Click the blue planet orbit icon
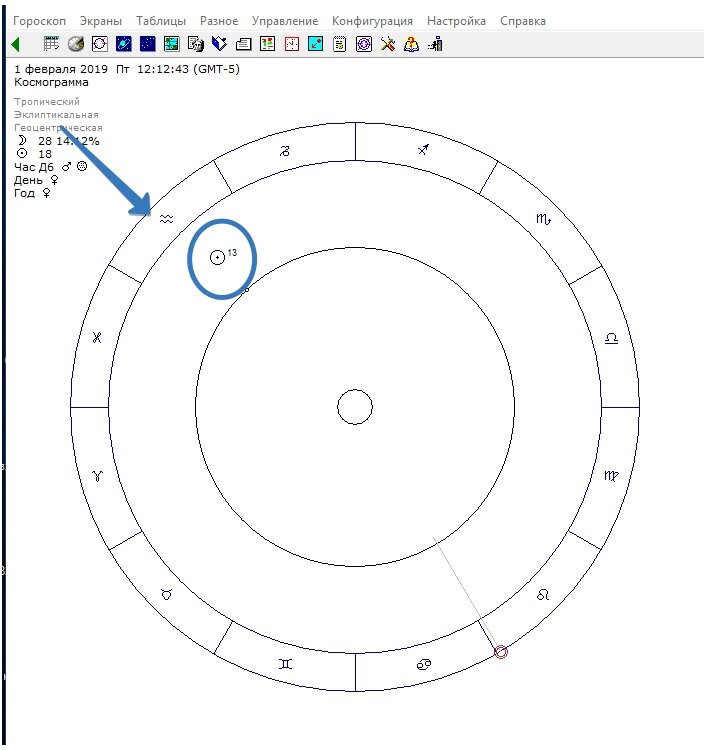 (x=123, y=44)
